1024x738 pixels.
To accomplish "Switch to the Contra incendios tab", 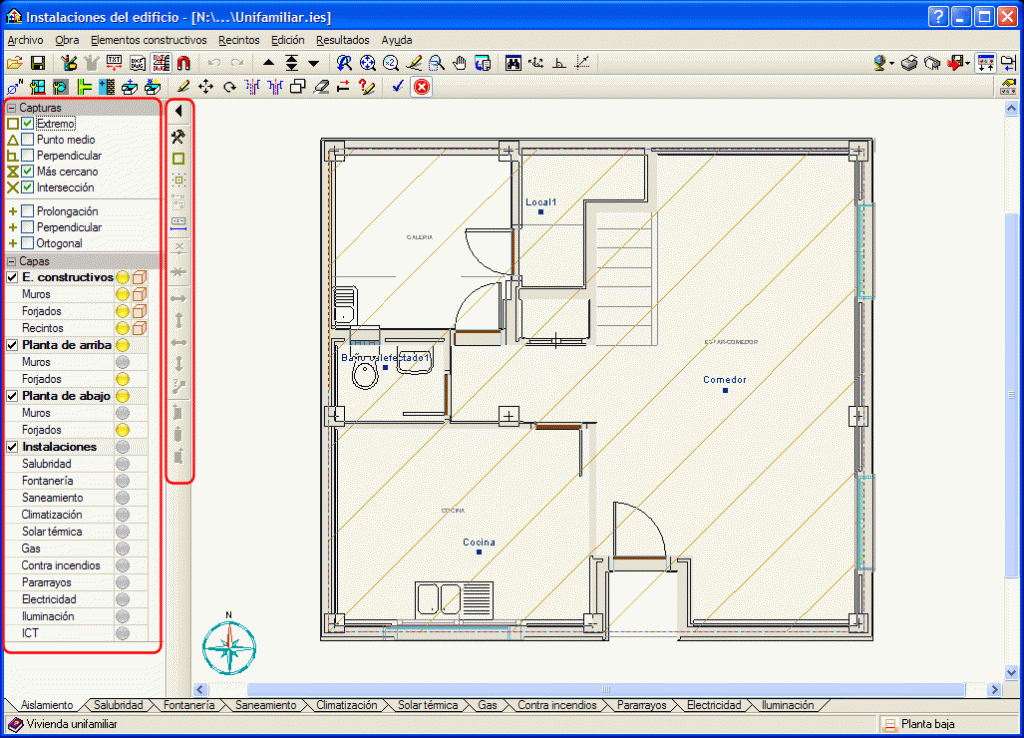I will pyautogui.click(x=557, y=705).
